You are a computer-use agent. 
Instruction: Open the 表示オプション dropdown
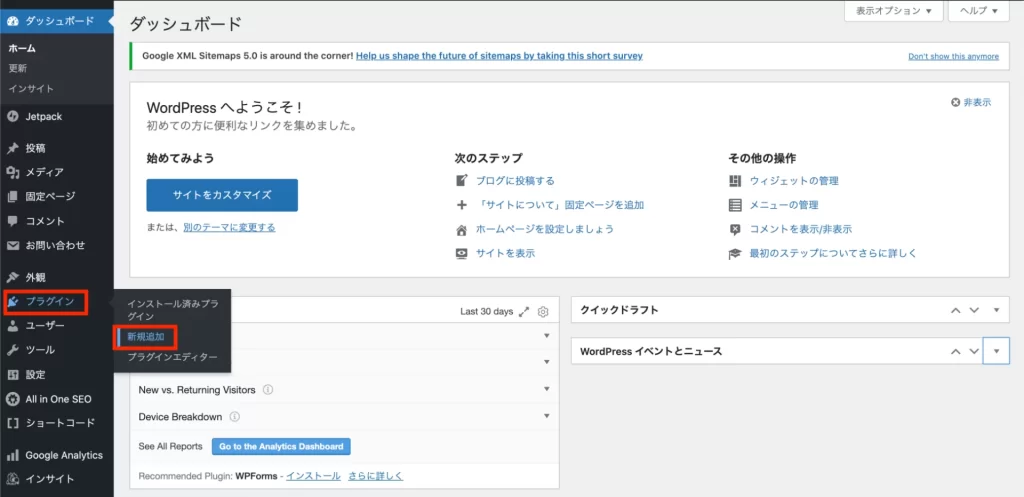click(x=894, y=11)
